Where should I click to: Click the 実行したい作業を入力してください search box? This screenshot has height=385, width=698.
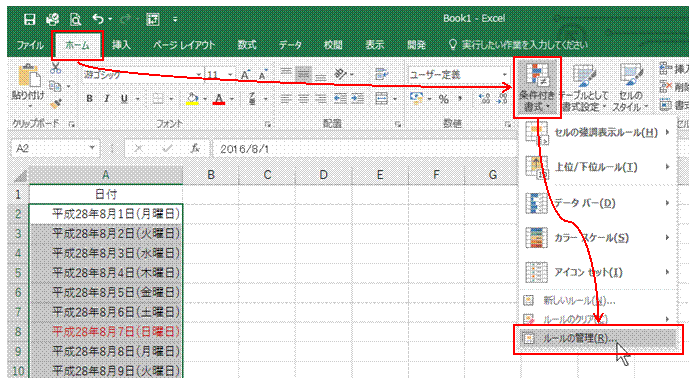519,45
